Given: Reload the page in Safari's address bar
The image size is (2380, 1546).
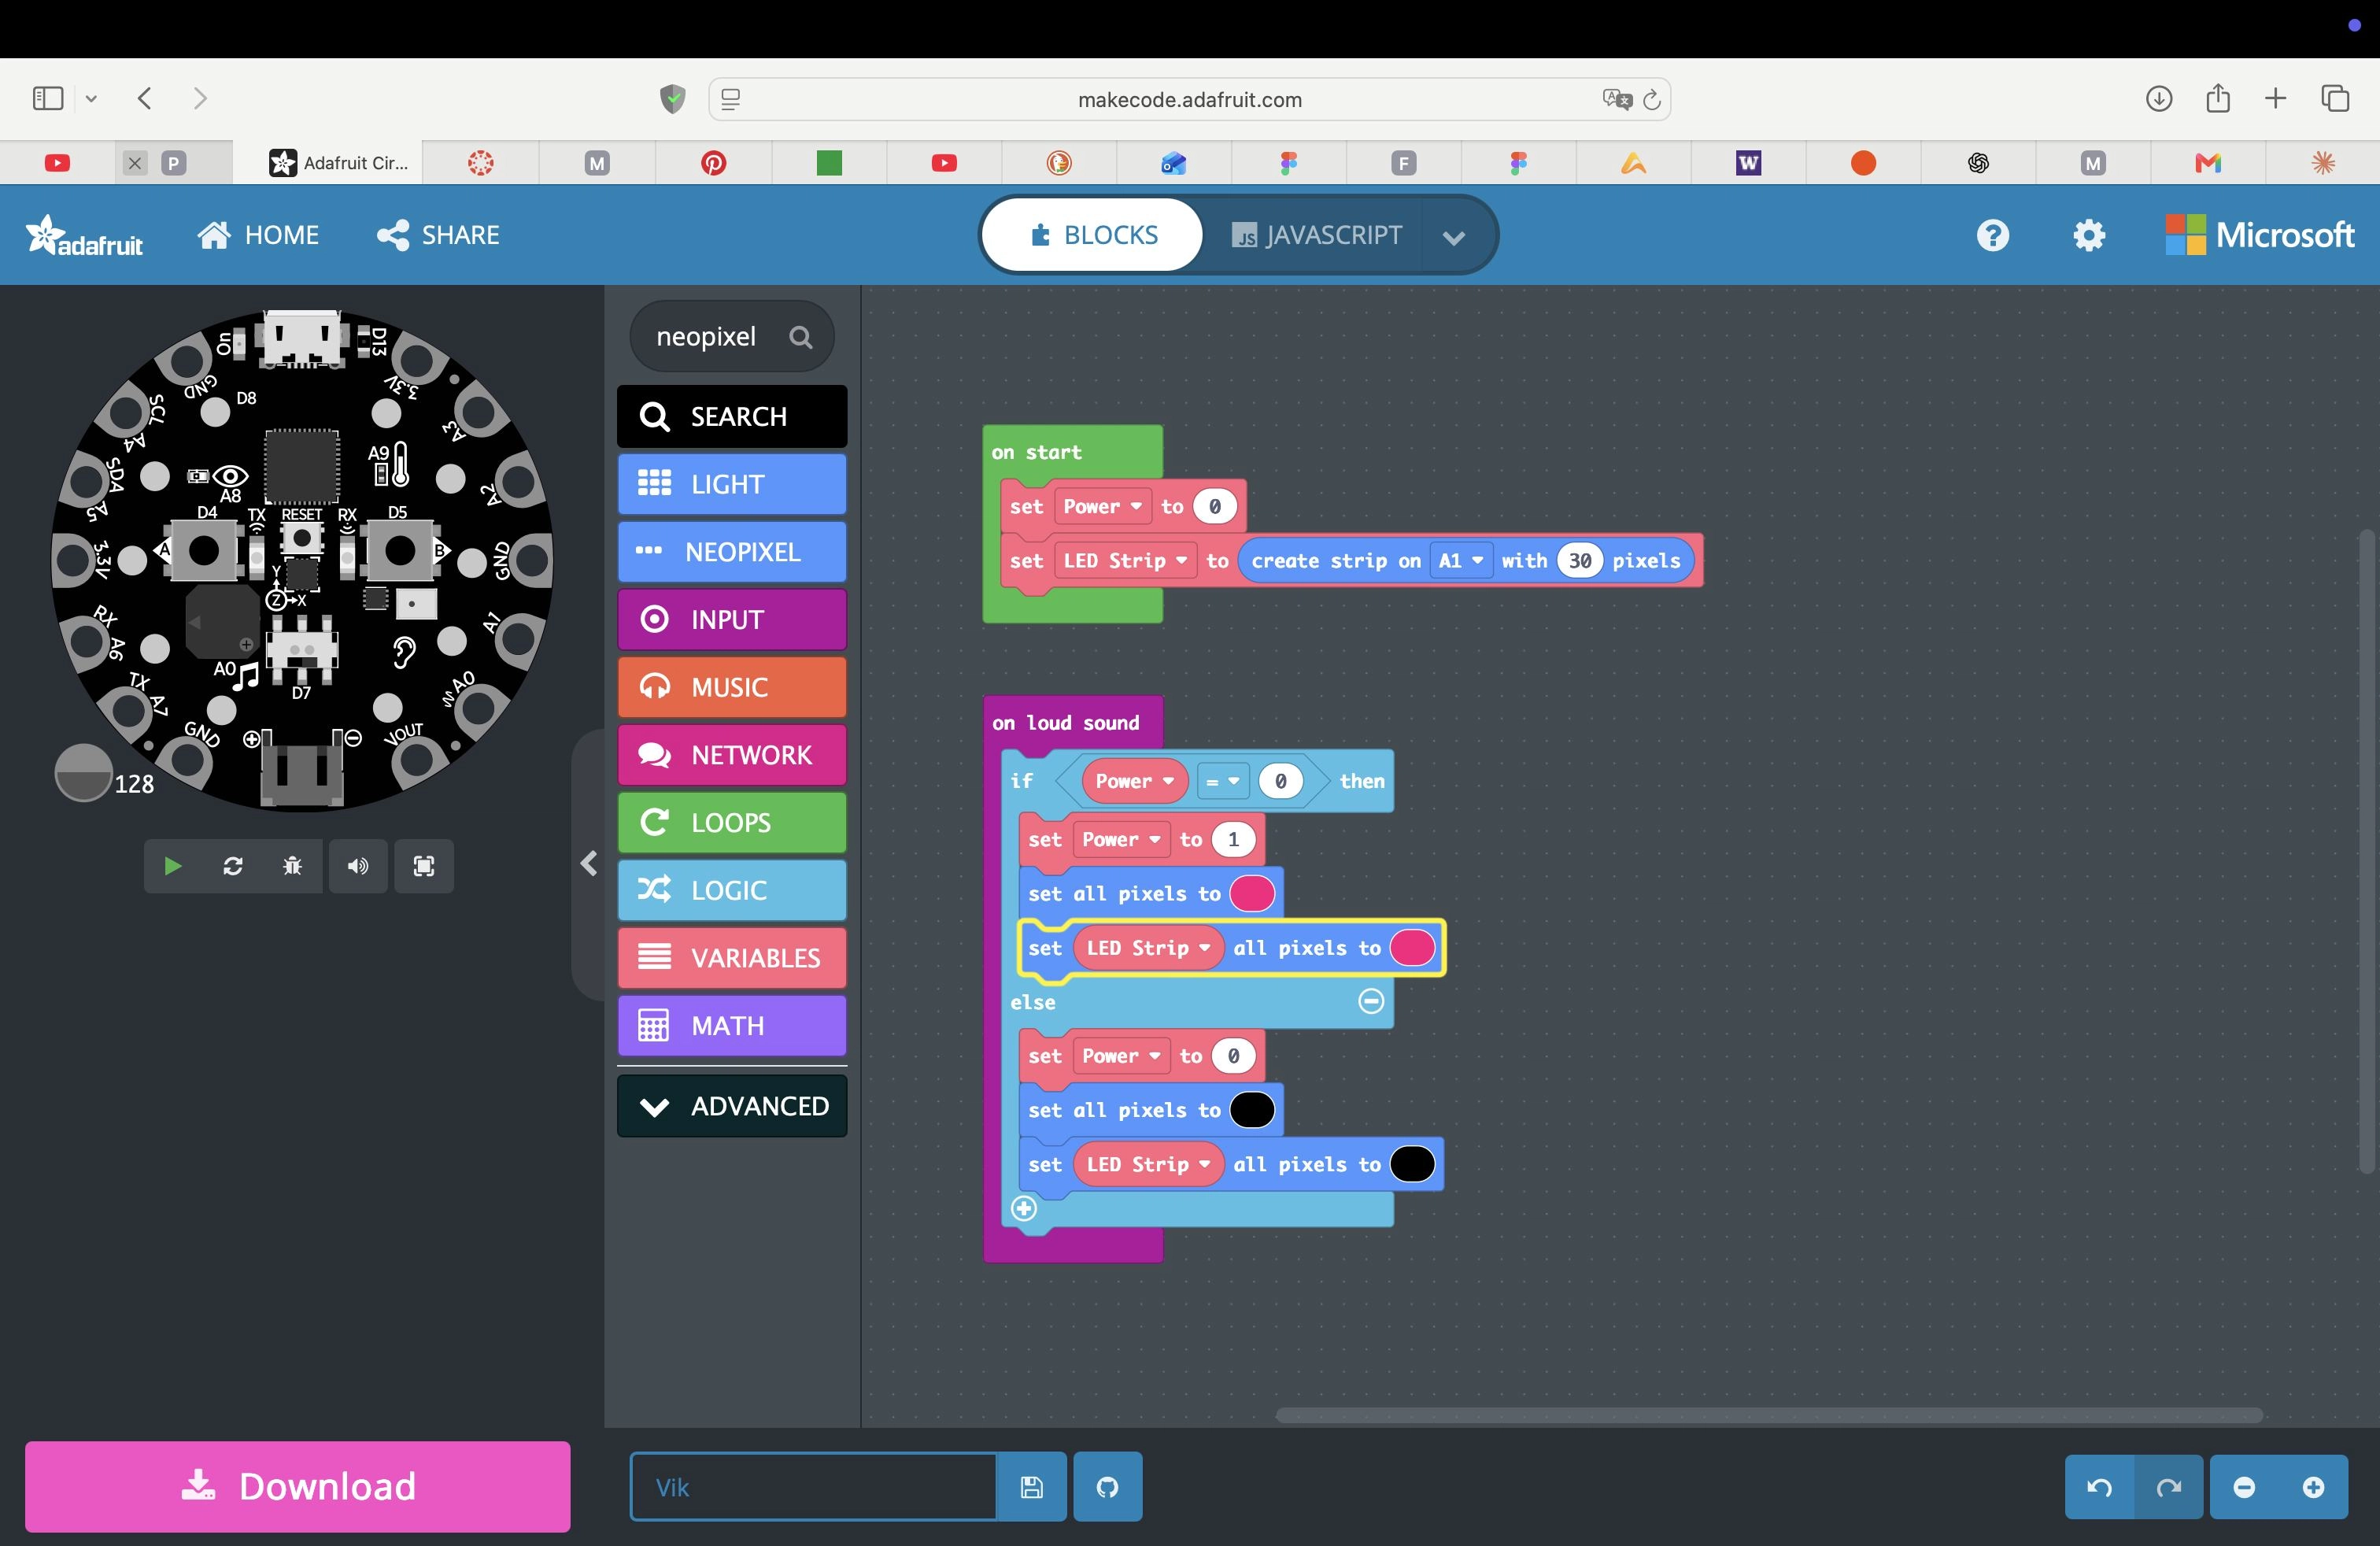Looking at the screenshot, I should click(x=1652, y=99).
